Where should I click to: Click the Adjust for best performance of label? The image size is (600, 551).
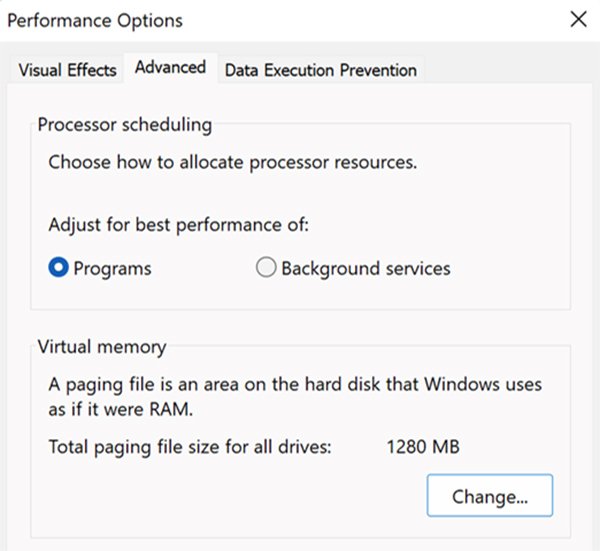click(x=178, y=224)
